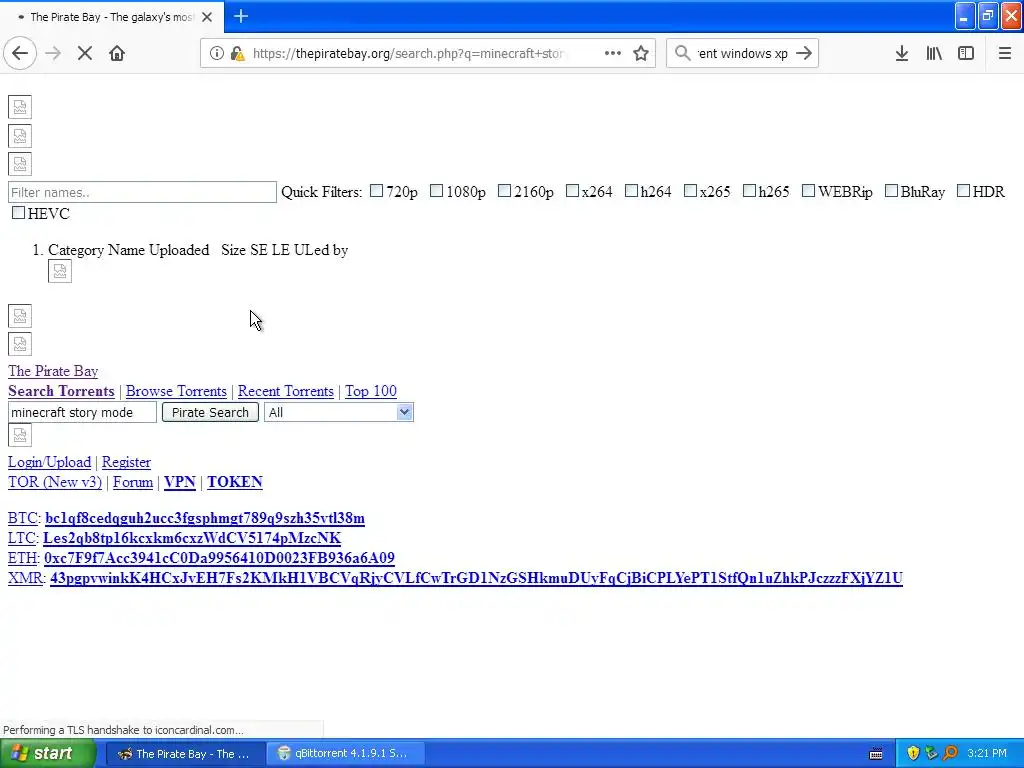Enable the 1080p quick filter
The width and height of the screenshot is (1024, 768).
(x=437, y=191)
